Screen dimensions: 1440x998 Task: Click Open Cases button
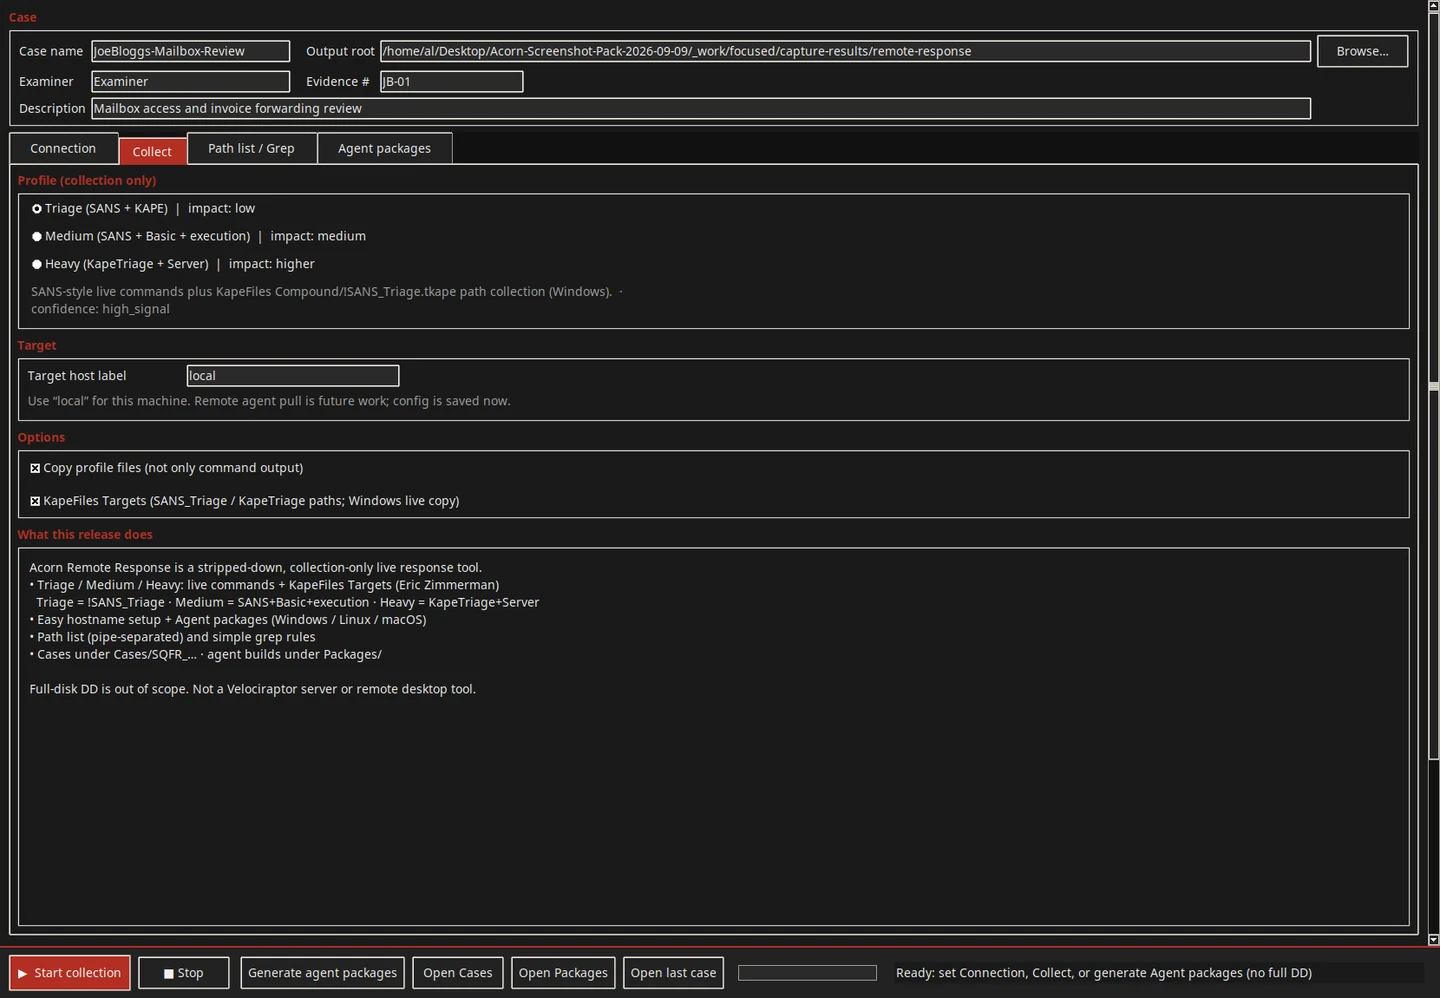[x=458, y=973]
